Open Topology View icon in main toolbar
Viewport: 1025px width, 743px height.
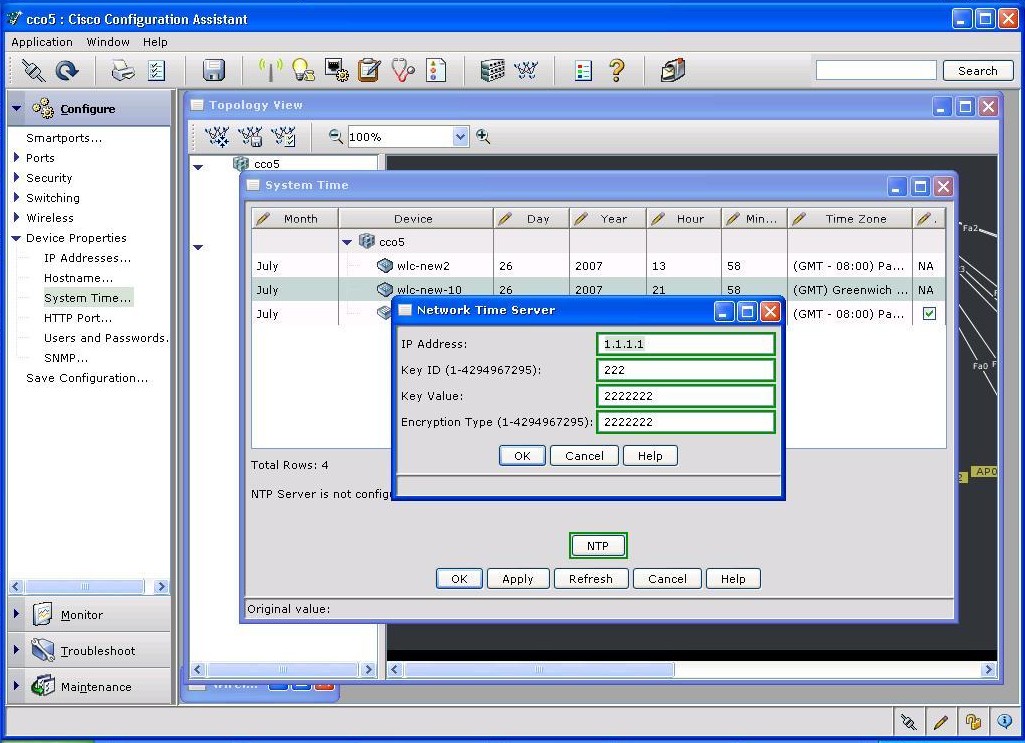(x=526, y=70)
